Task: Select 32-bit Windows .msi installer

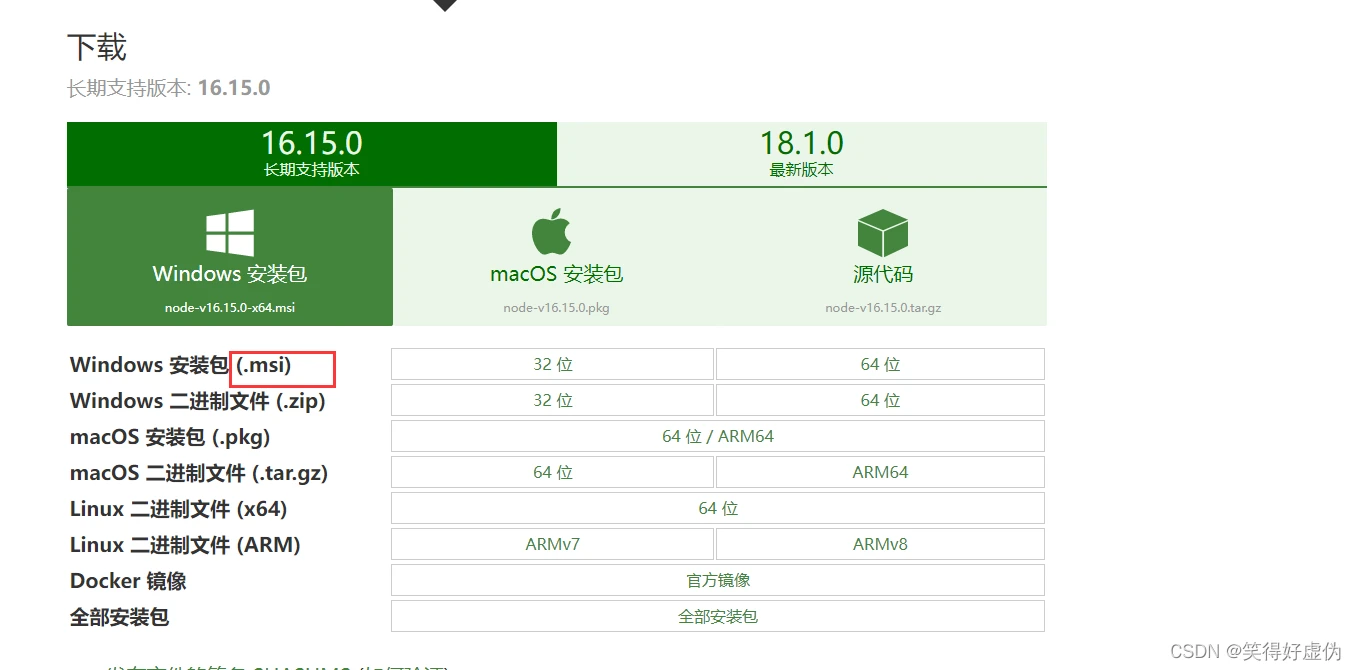Action: [x=552, y=364]
